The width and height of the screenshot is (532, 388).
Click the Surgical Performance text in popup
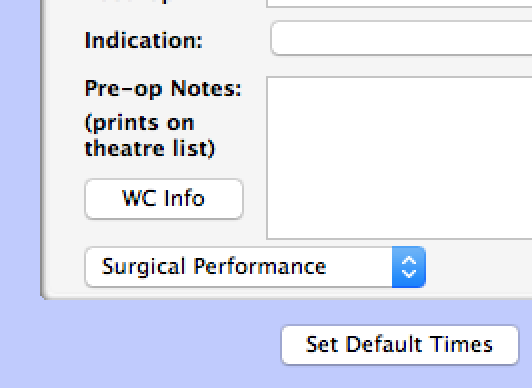tap(214, 267)
